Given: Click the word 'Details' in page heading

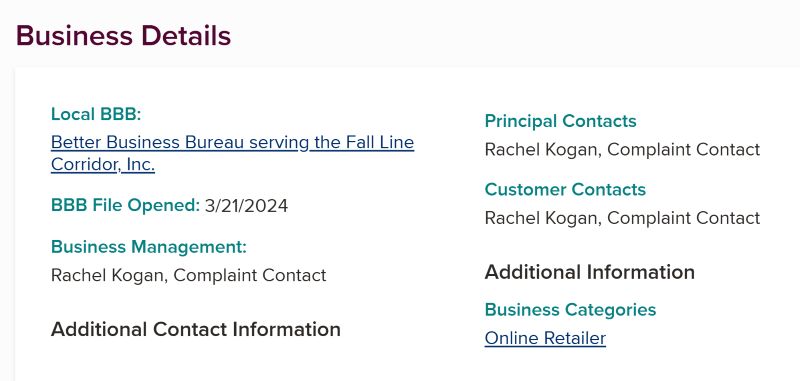Looking at the screenshot, I should point(186,36).
